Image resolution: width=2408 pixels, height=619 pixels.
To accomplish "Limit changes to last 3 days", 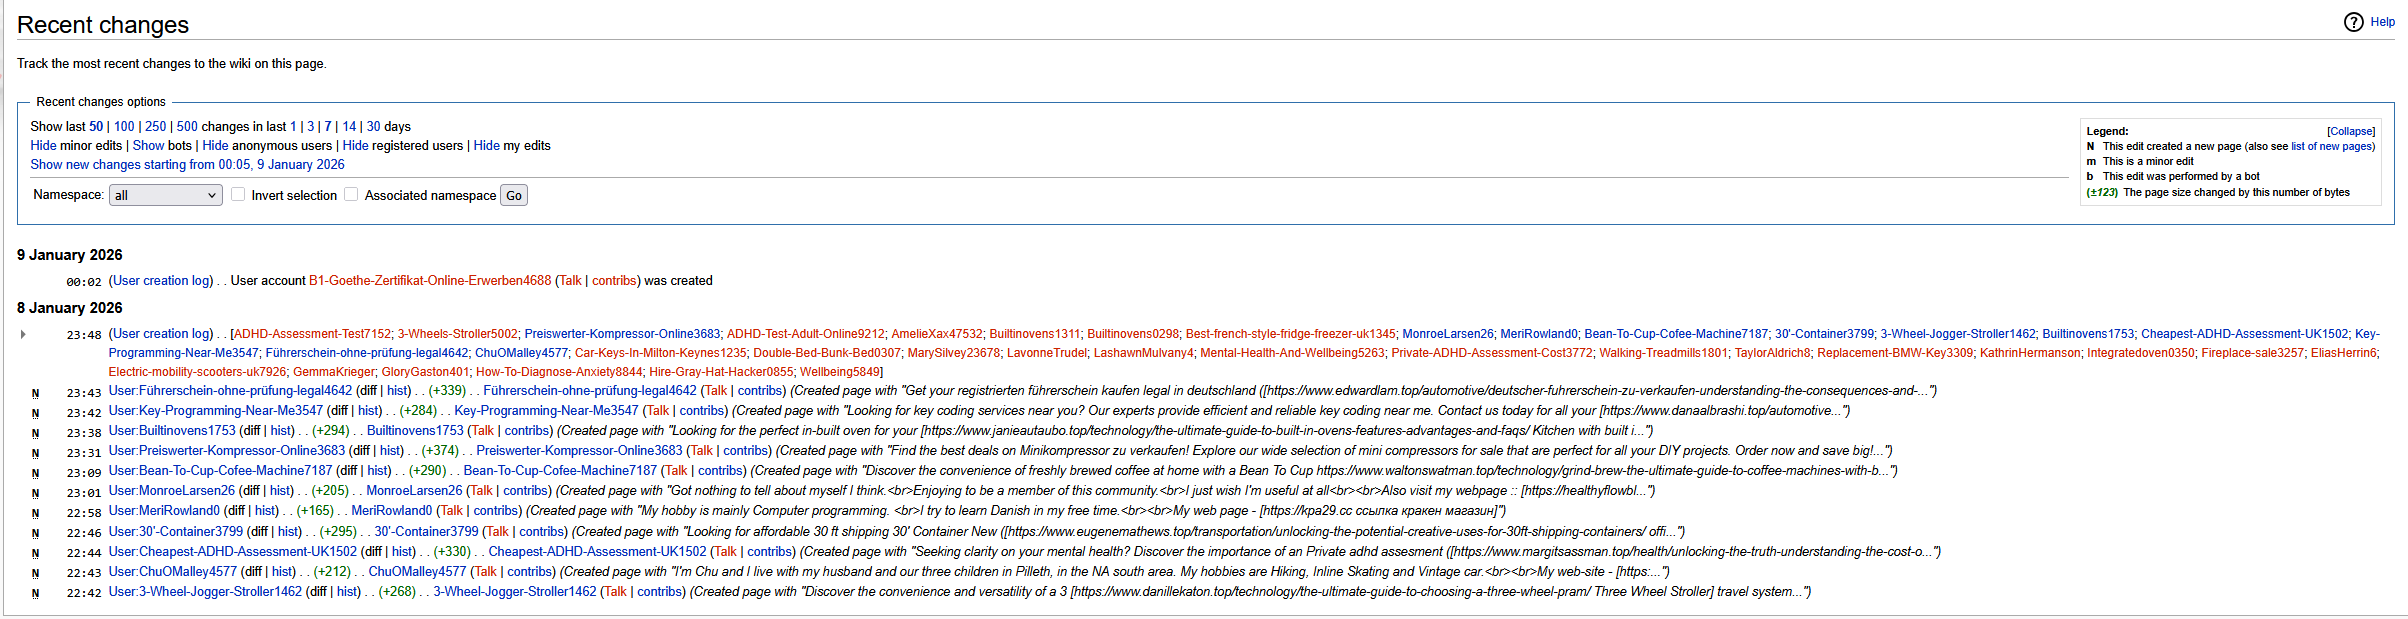I will click(310, 127).
